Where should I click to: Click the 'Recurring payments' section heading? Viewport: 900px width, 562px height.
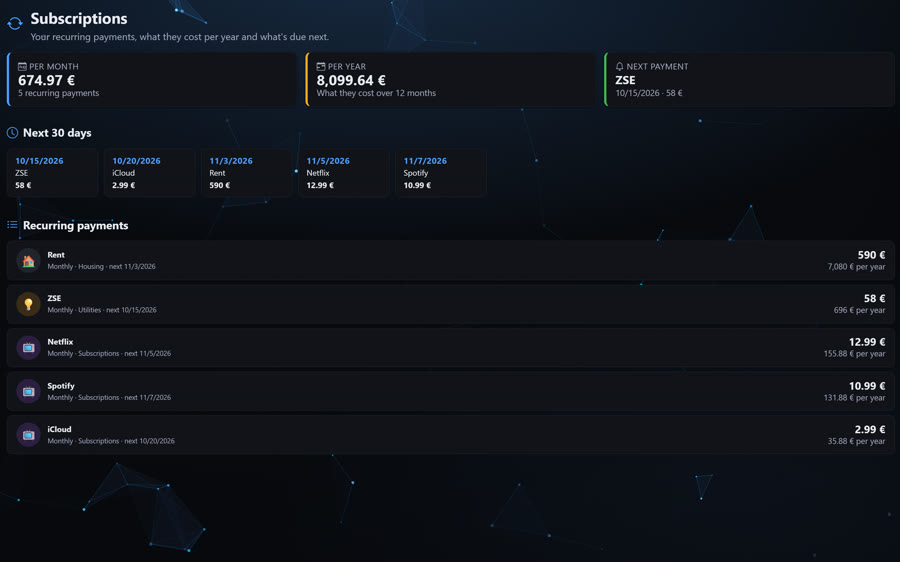(x=75, y=226)
